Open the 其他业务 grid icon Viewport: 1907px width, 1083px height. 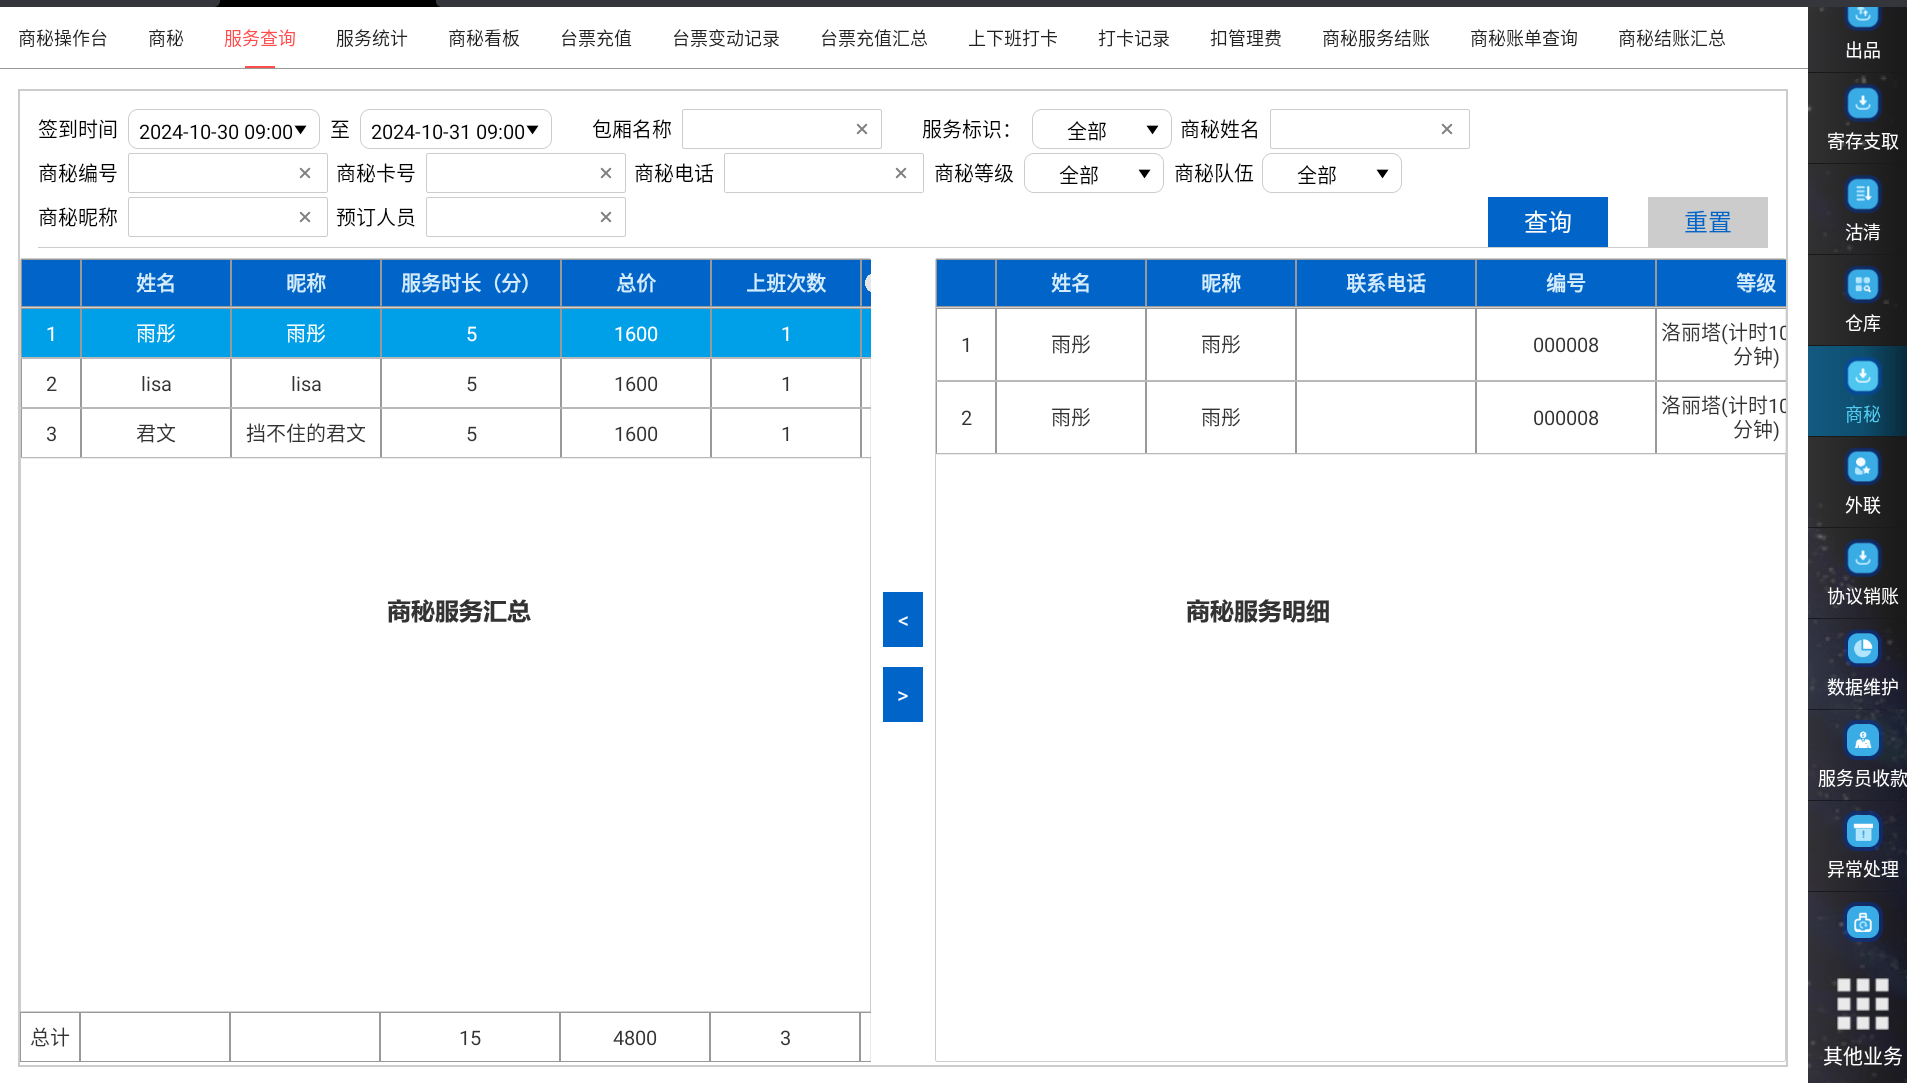(x=1862, y=1004)
